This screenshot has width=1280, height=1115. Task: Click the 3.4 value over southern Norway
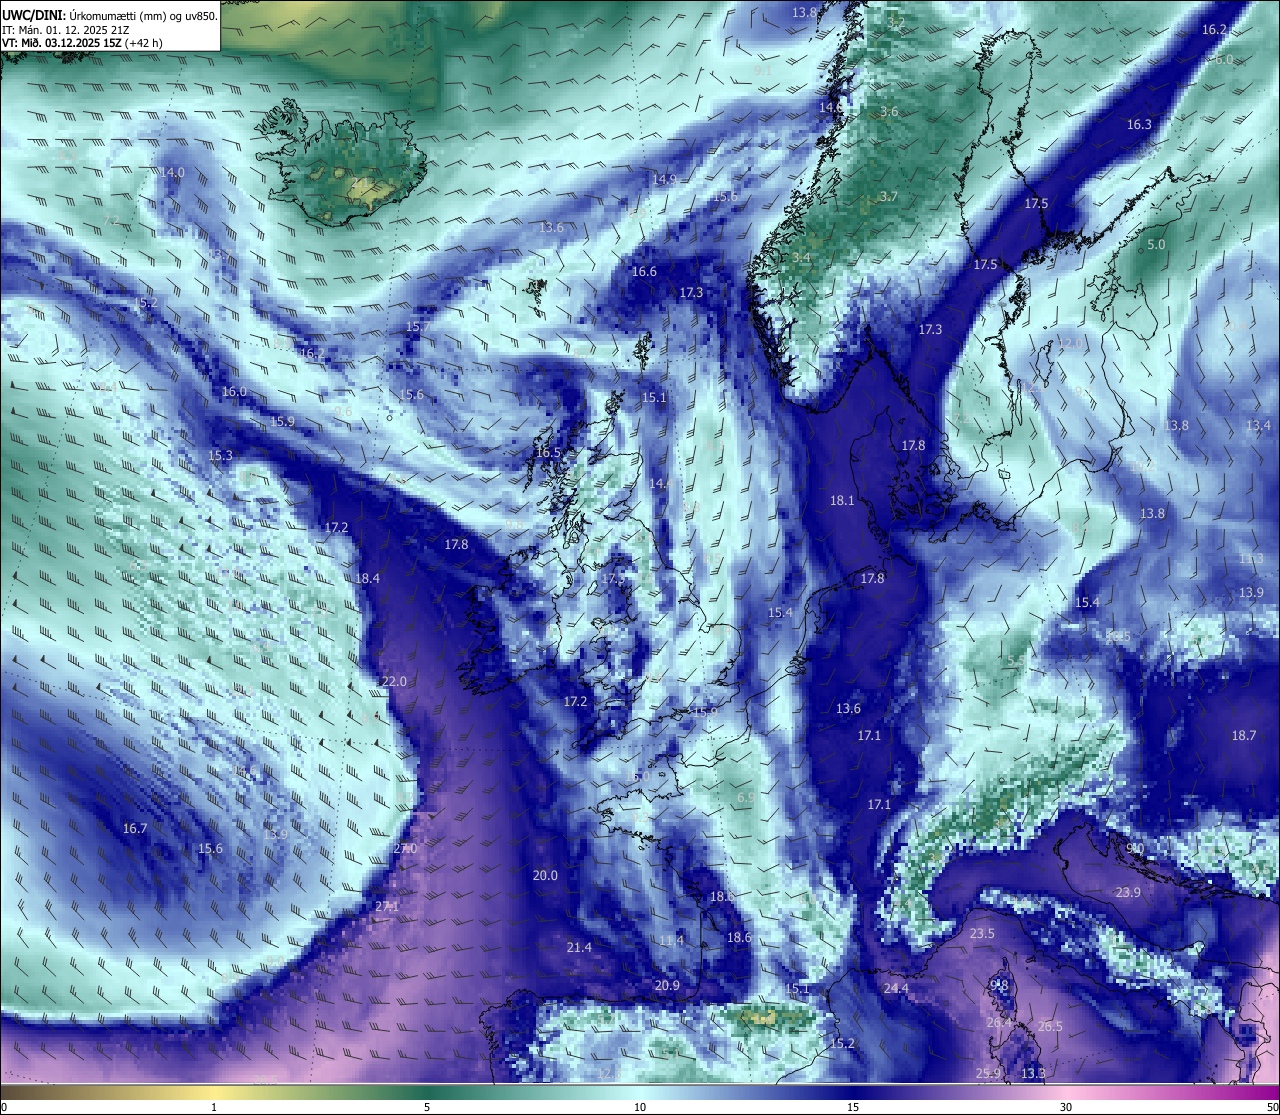(801, 258)
